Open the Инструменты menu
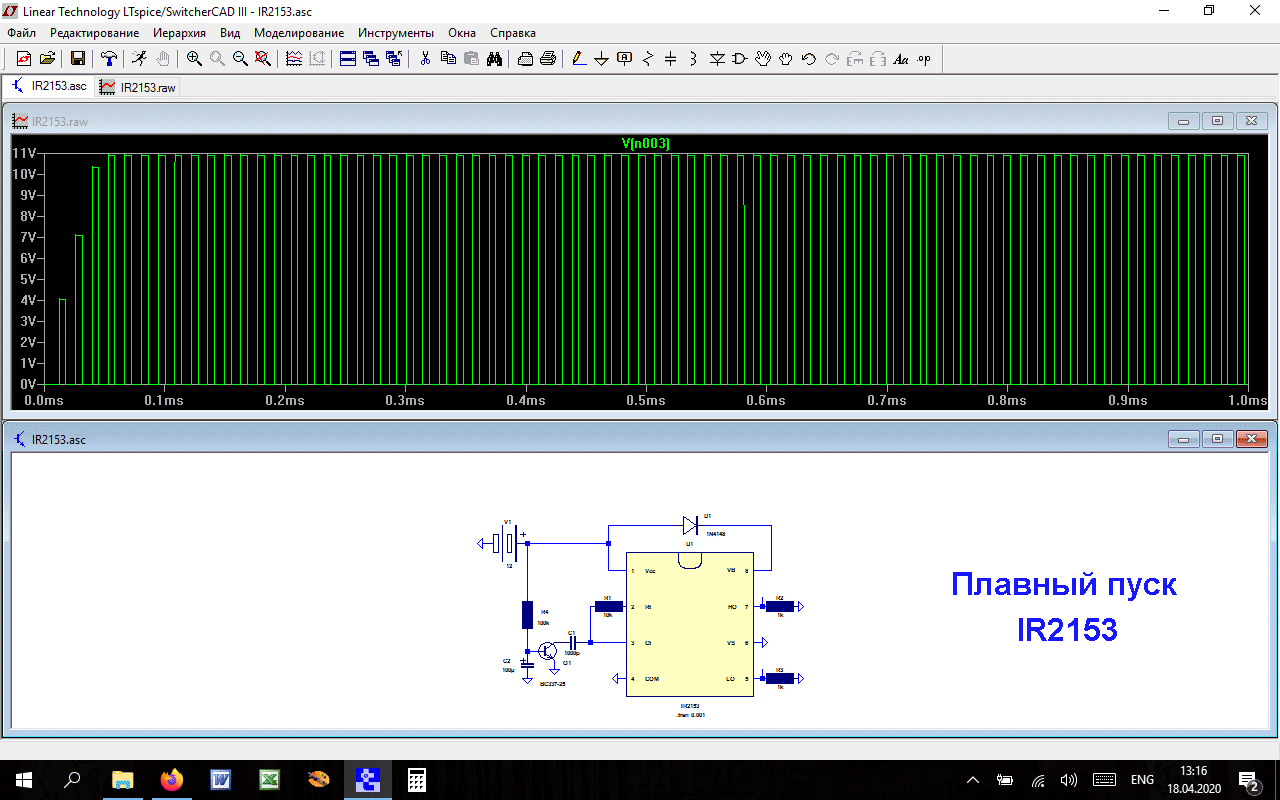Image resolution: width=1280 pixels, height=800 pixels. pos(395,33)
